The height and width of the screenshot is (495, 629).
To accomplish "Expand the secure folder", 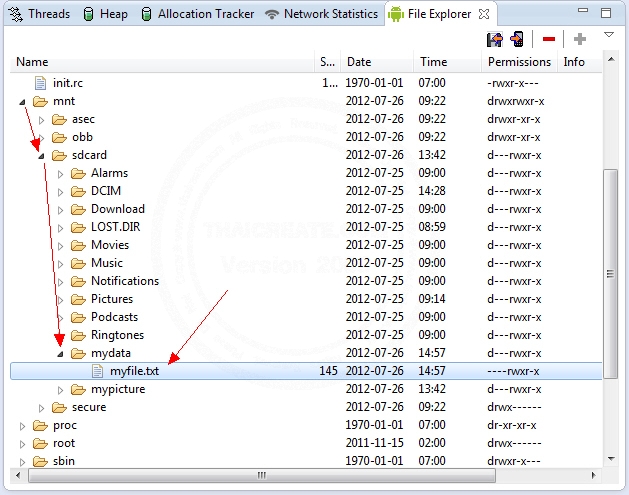I will (x=41, y=408).
